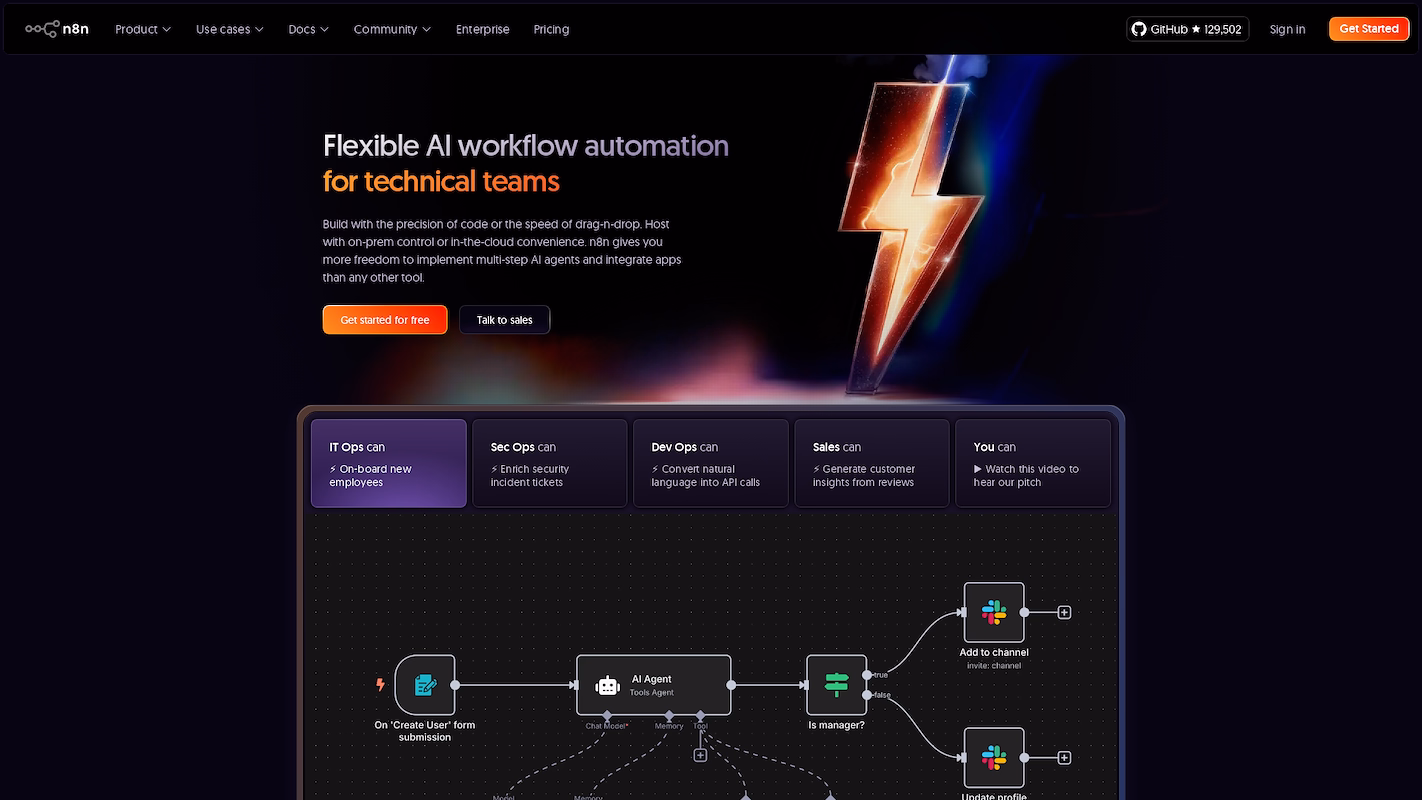
Task: Click the Memory connector label
Action: click(669, 726)
